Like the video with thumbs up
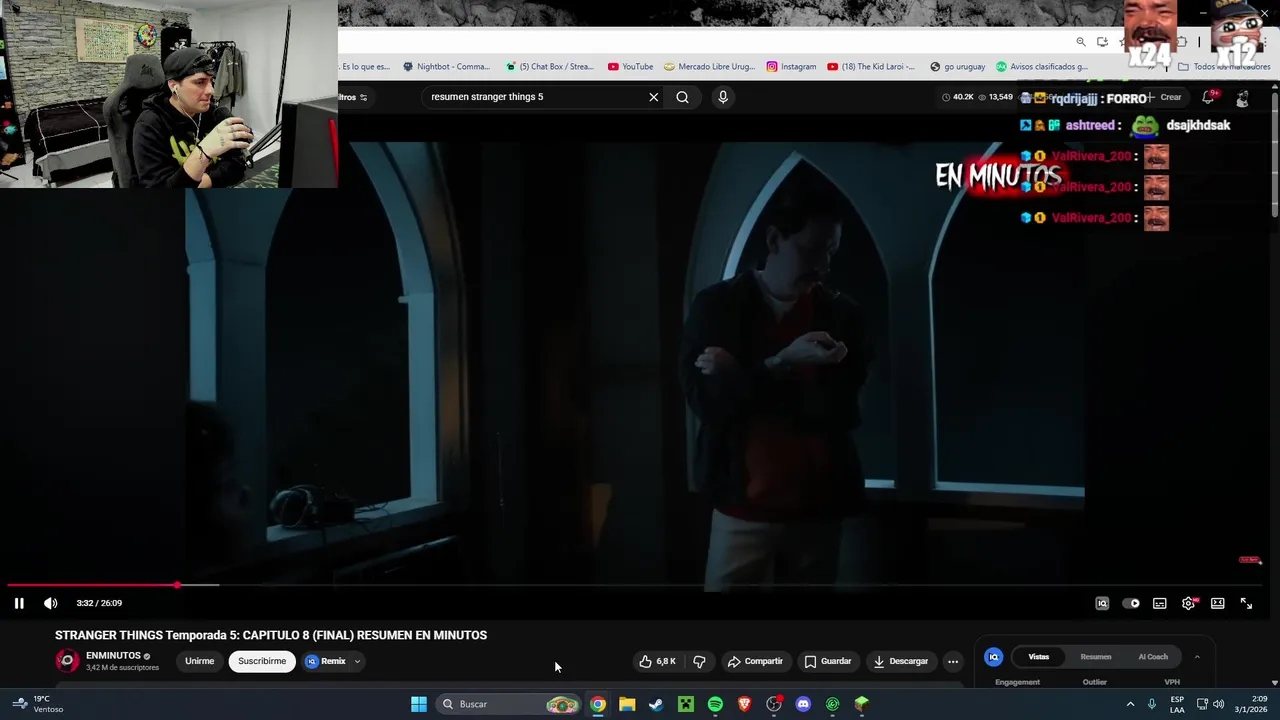Screen dimensions: 1280x720 658,661
